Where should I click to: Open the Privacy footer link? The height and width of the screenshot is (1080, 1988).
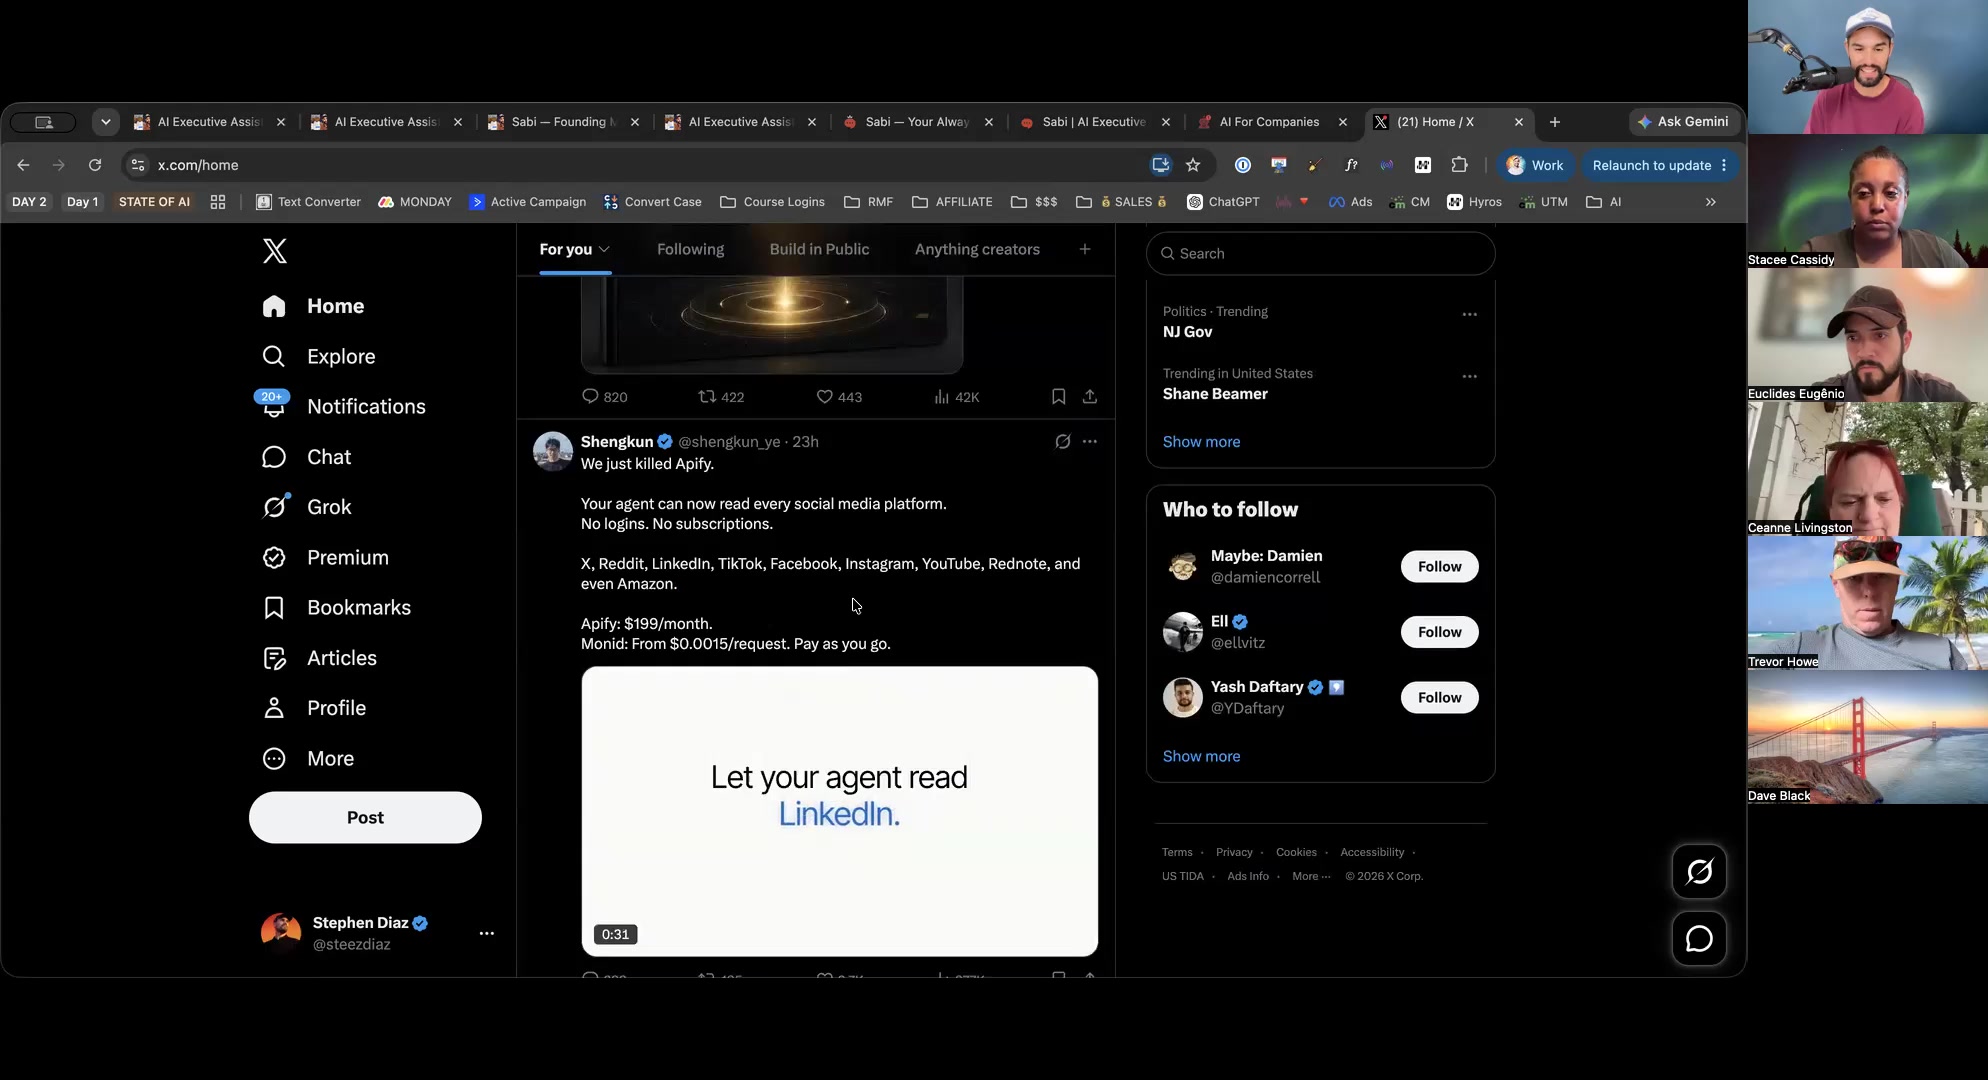(x=1234, y=853)
